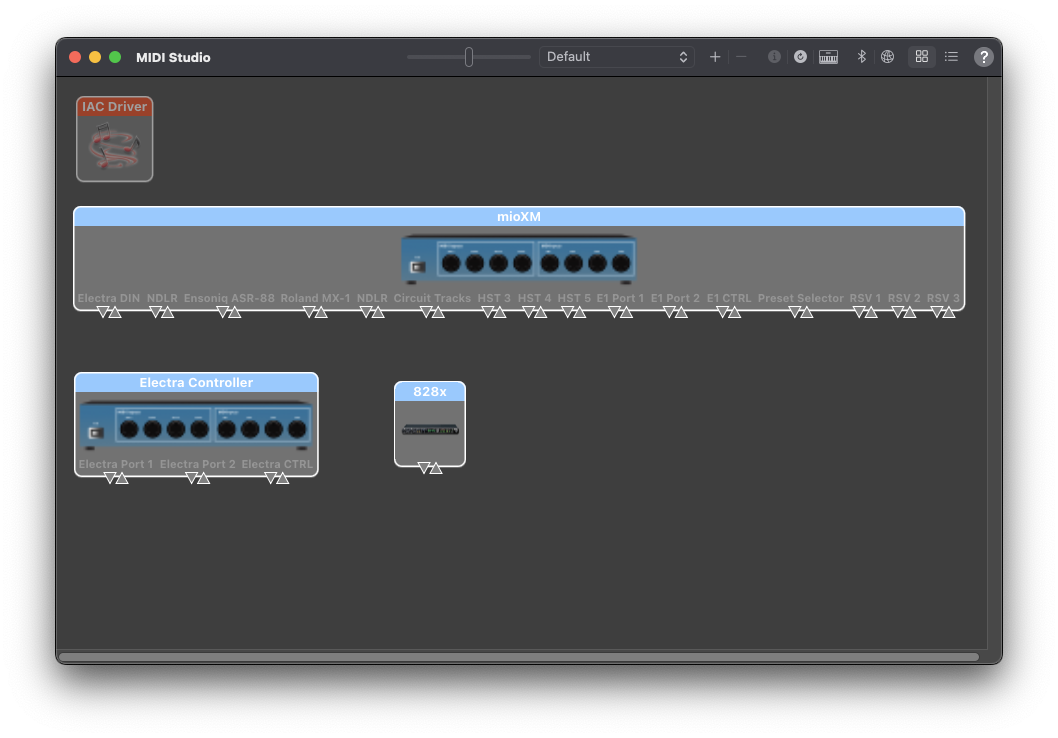The width and height of the screenshot is (1058, 738).
Task: Close the MIDI Studio window
Action: pos(75,57)
